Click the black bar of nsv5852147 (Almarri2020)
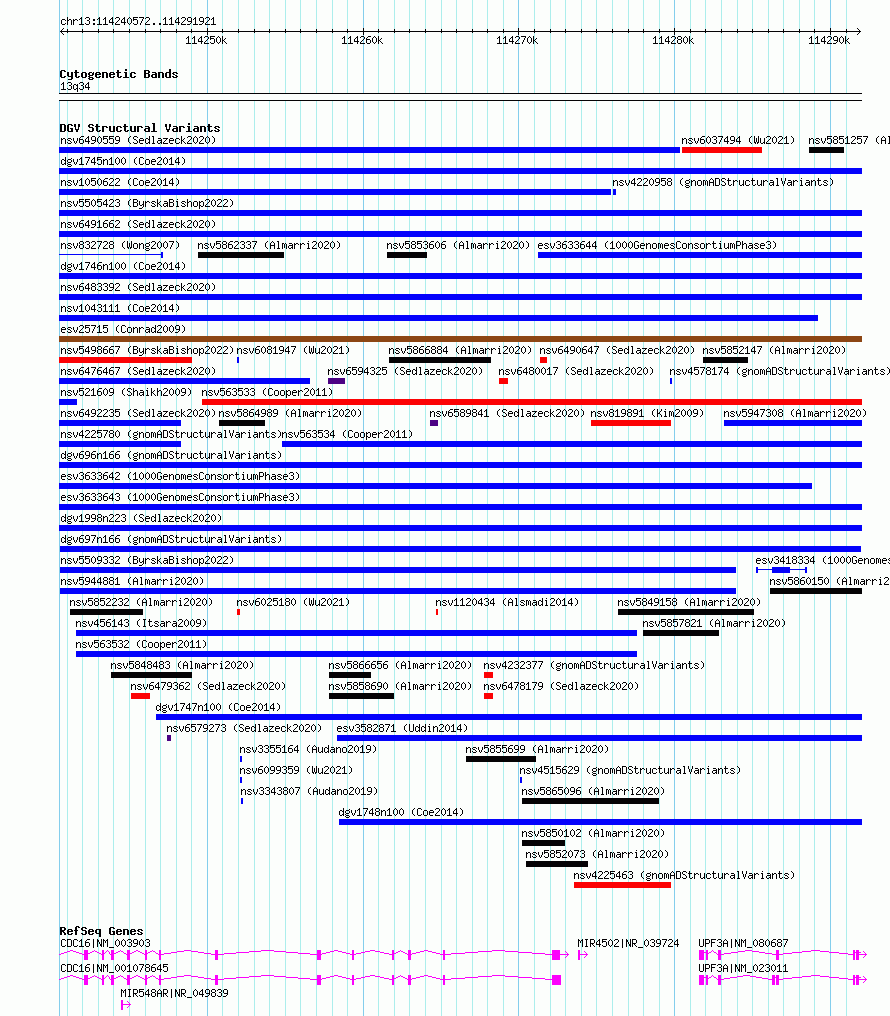This screenshot has height=1016, width=890. point(725,360)
